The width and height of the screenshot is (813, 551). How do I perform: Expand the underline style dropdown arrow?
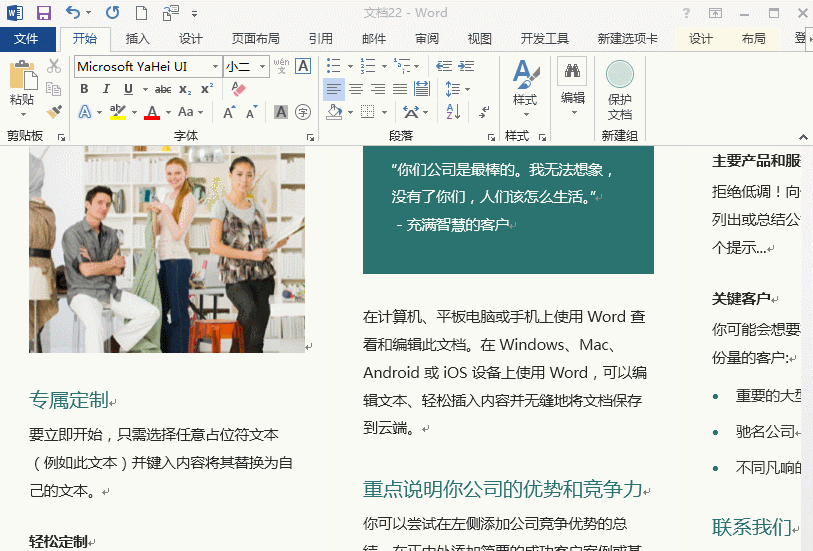coord(145,90)
